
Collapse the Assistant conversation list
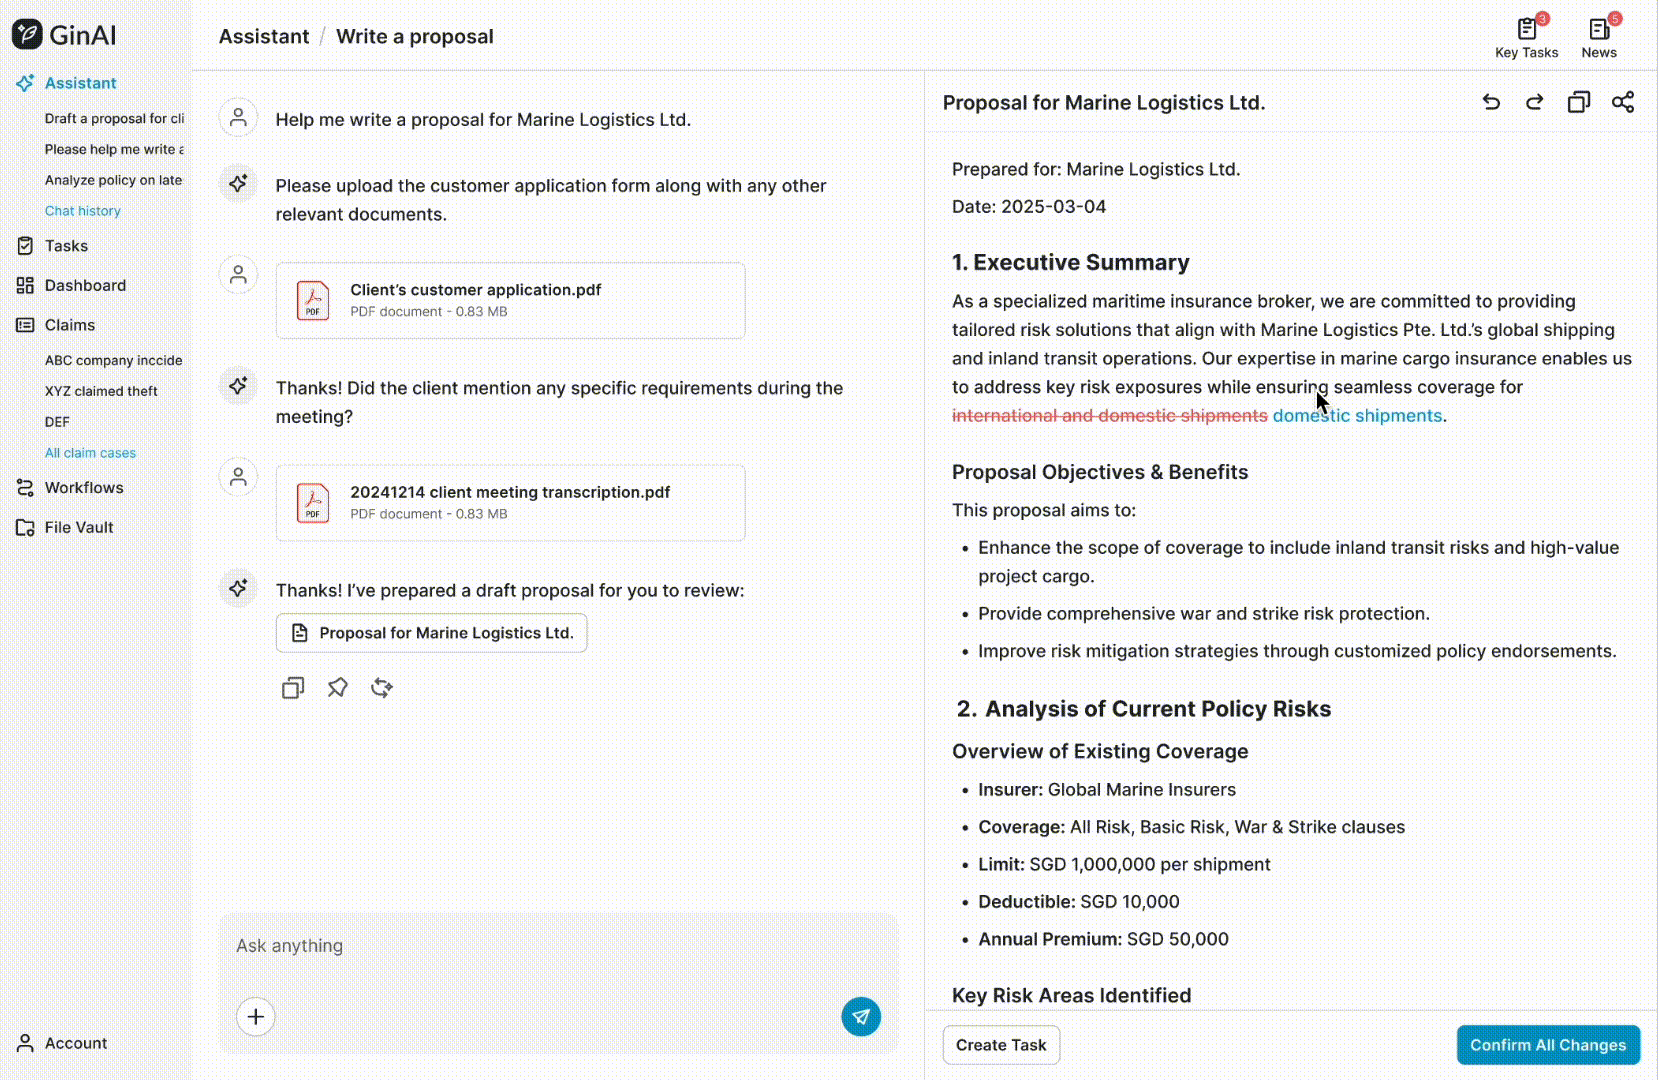click(80, 83)
